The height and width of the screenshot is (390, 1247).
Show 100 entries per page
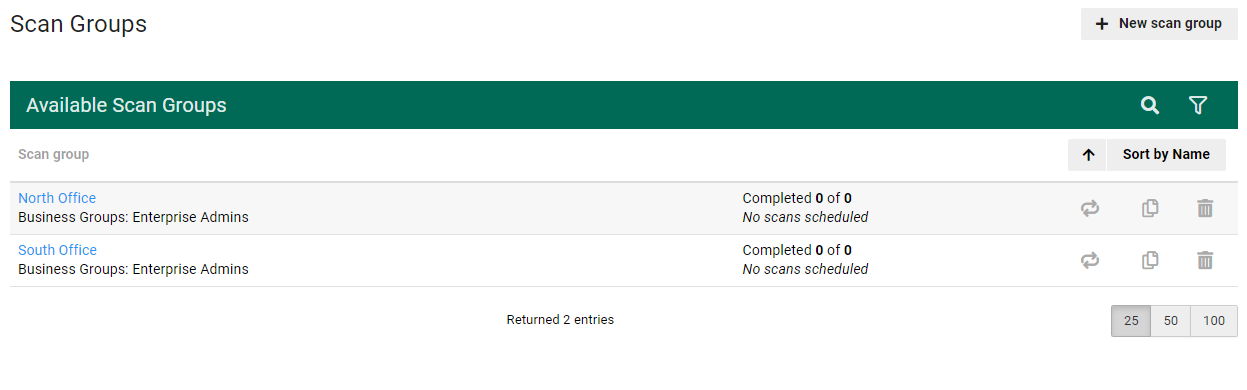click(x=1214, y=321)
